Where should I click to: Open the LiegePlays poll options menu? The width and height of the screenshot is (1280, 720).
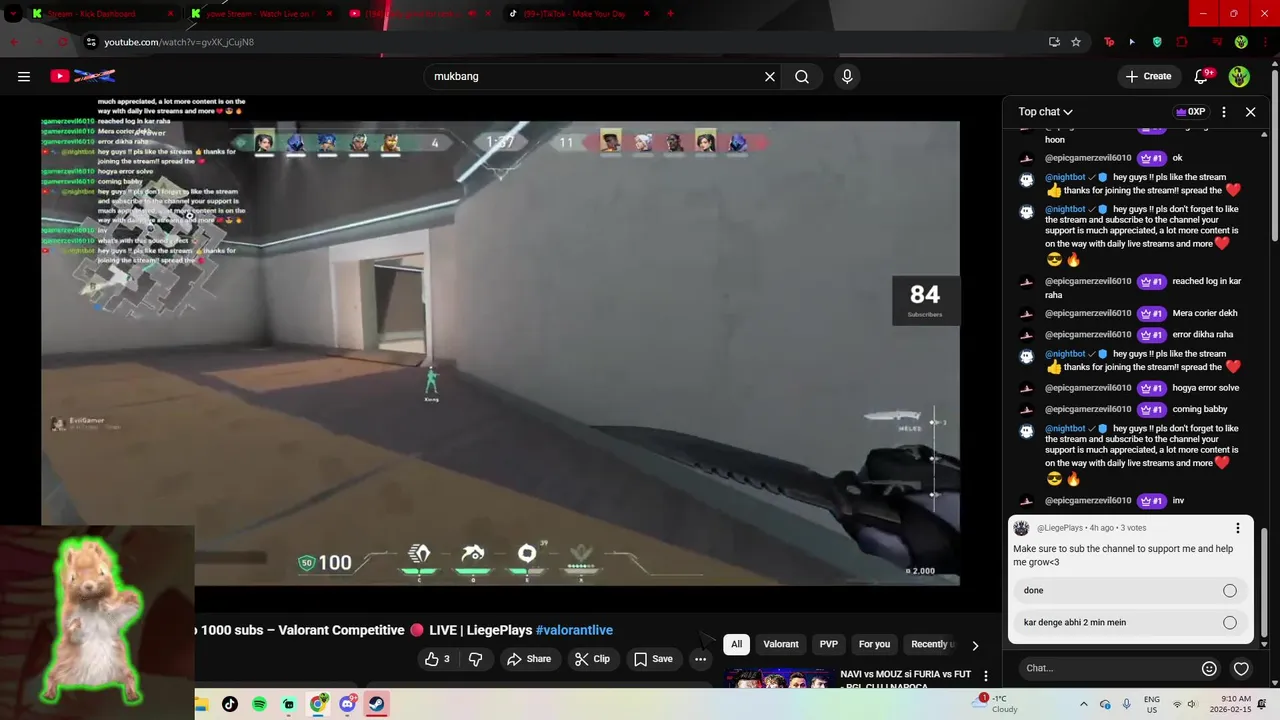point(1238,528)
